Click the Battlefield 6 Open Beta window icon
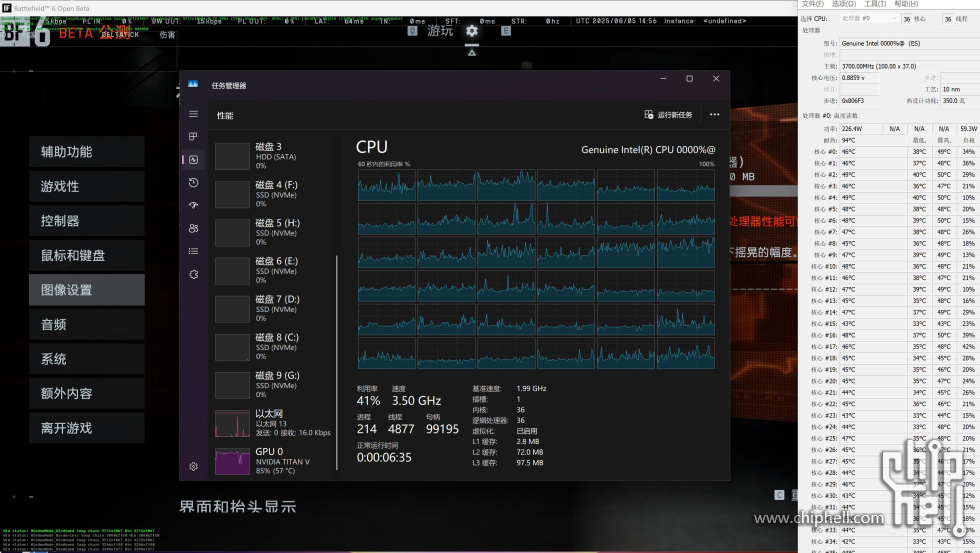 point(7,8)
